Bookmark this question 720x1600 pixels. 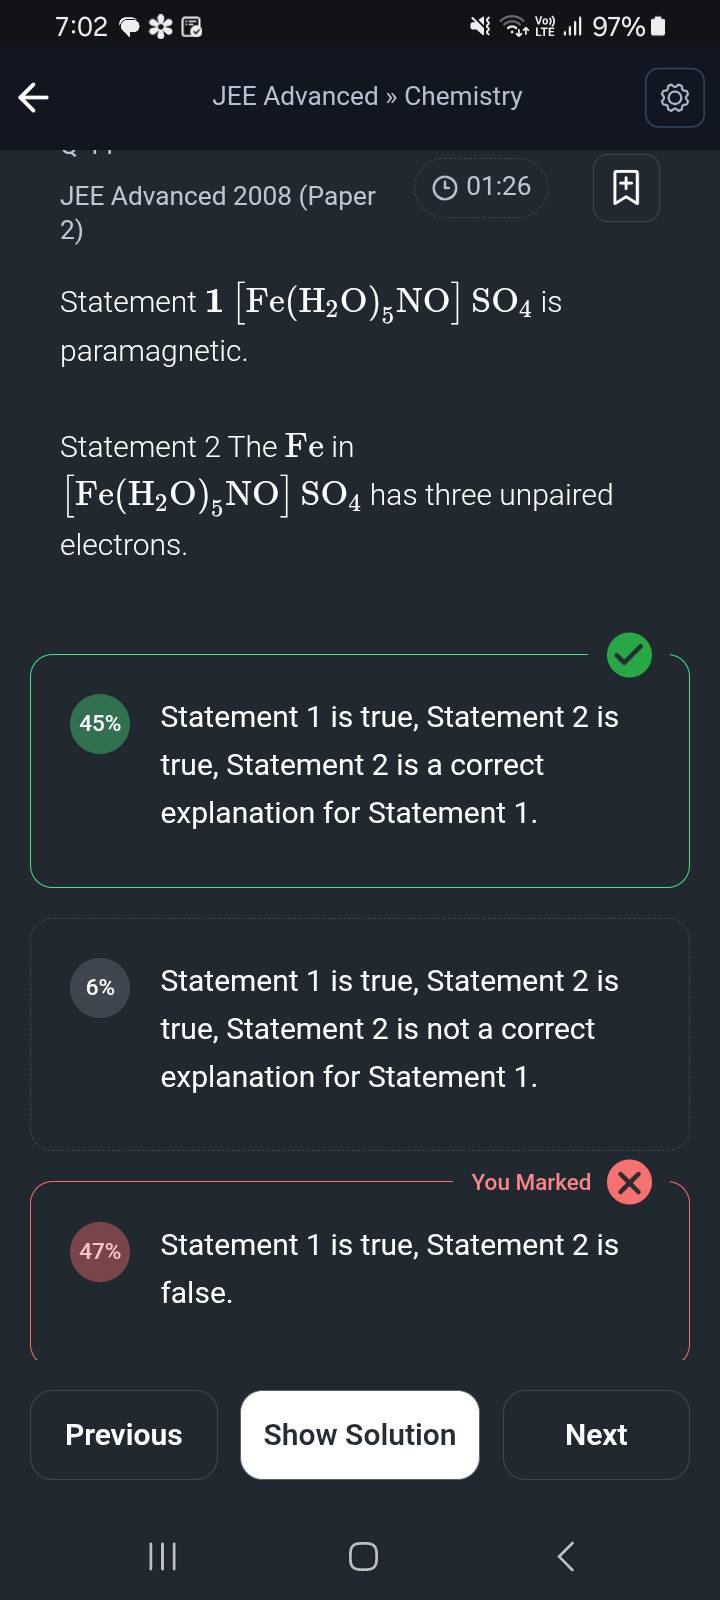click(x=626, y=187)
